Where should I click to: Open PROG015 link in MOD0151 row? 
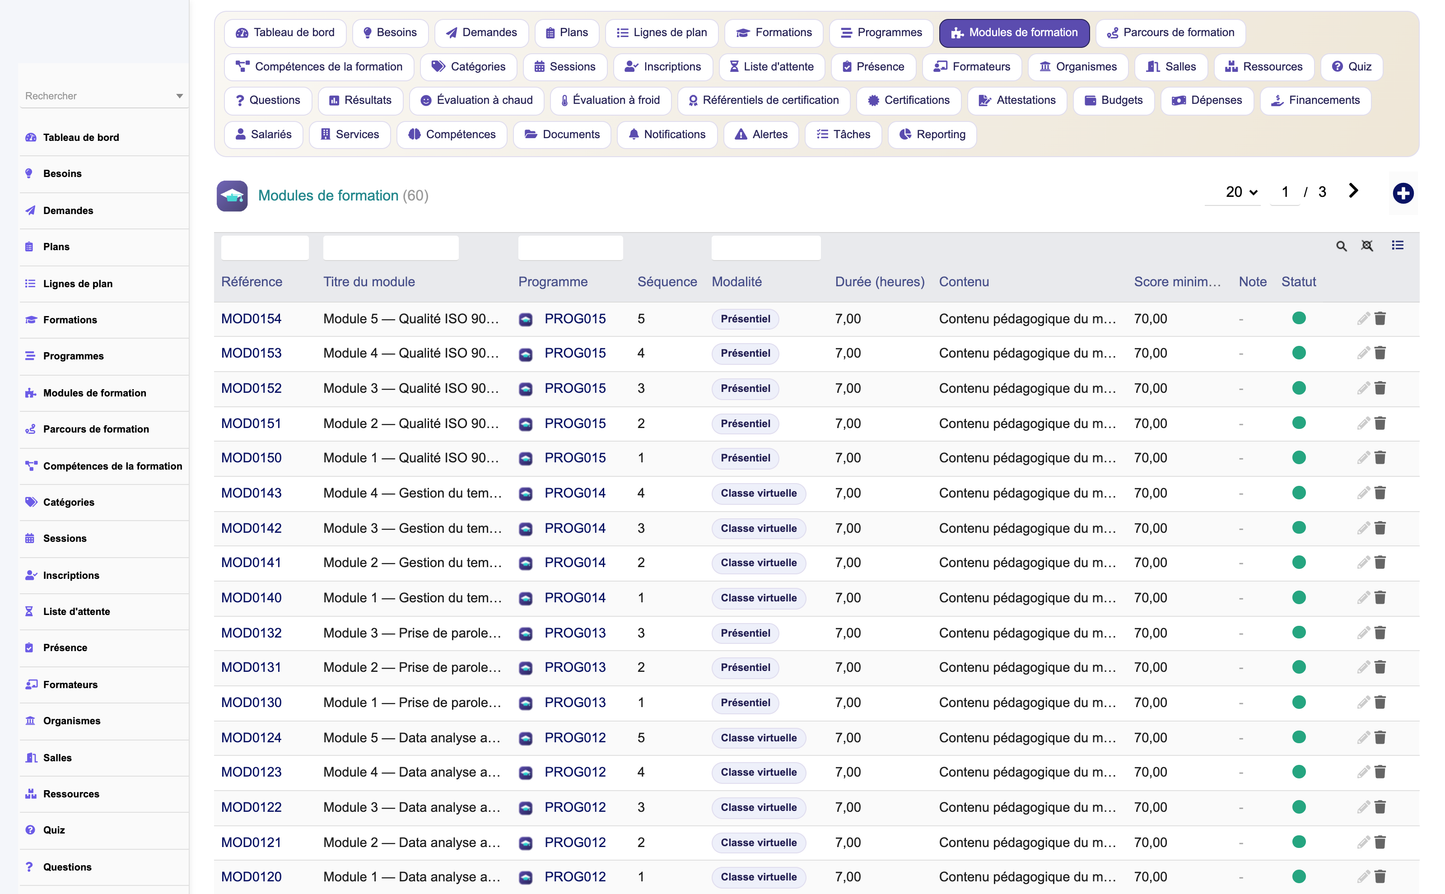pos(575,423)
